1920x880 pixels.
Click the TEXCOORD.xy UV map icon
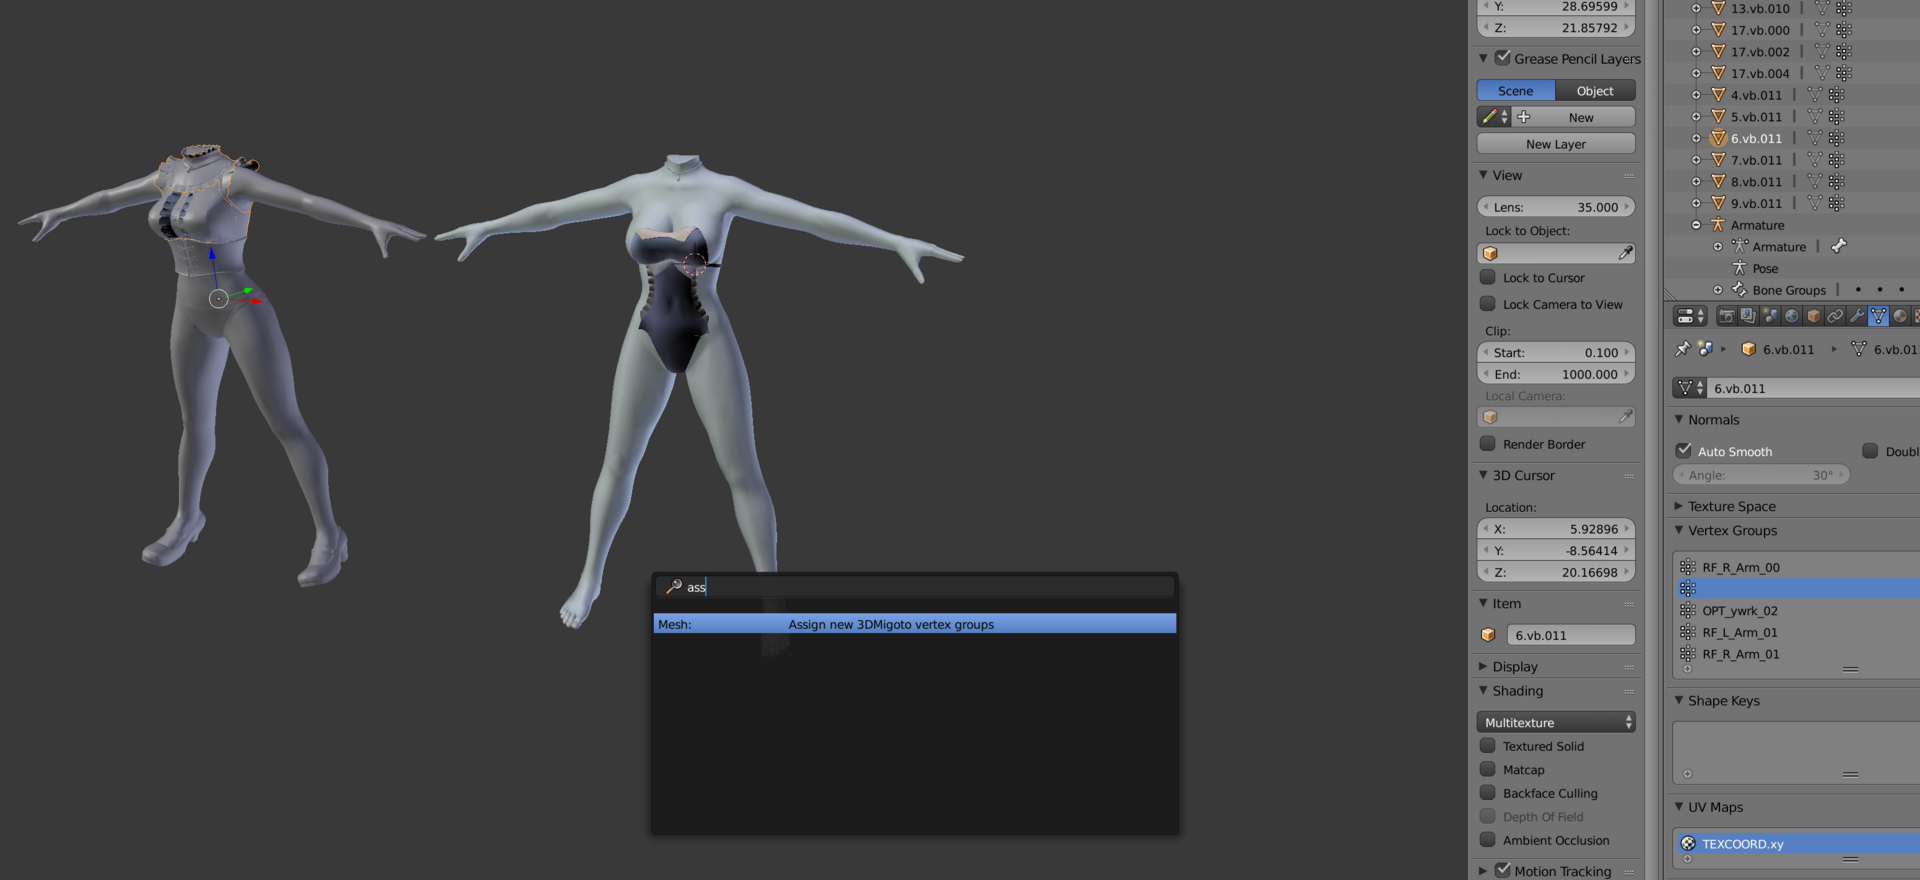pos(1688,844)
